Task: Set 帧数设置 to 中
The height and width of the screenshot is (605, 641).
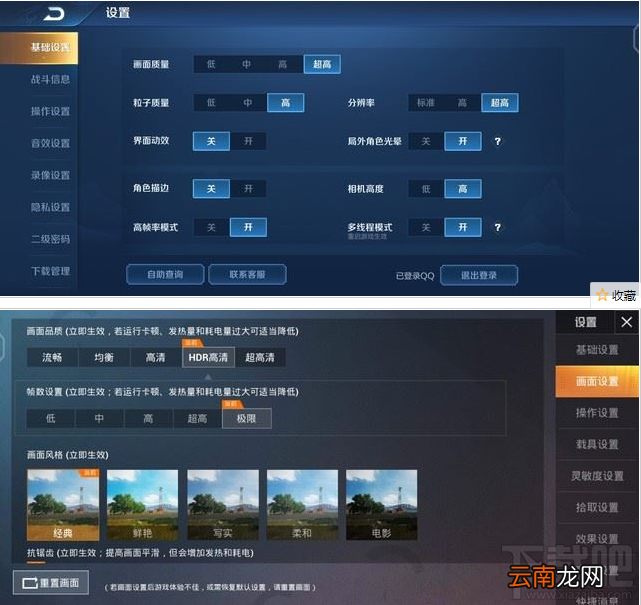Action: 99,419
